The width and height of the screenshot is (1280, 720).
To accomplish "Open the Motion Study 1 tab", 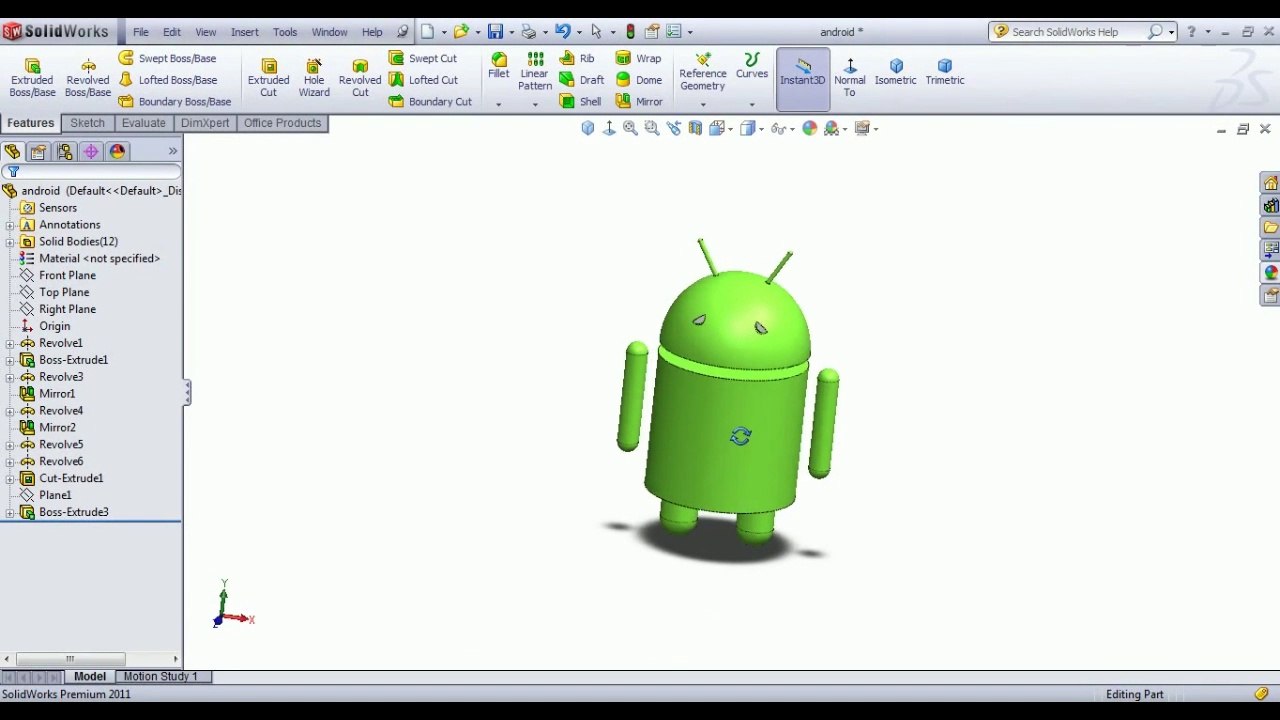I will [x=160, y=677].
